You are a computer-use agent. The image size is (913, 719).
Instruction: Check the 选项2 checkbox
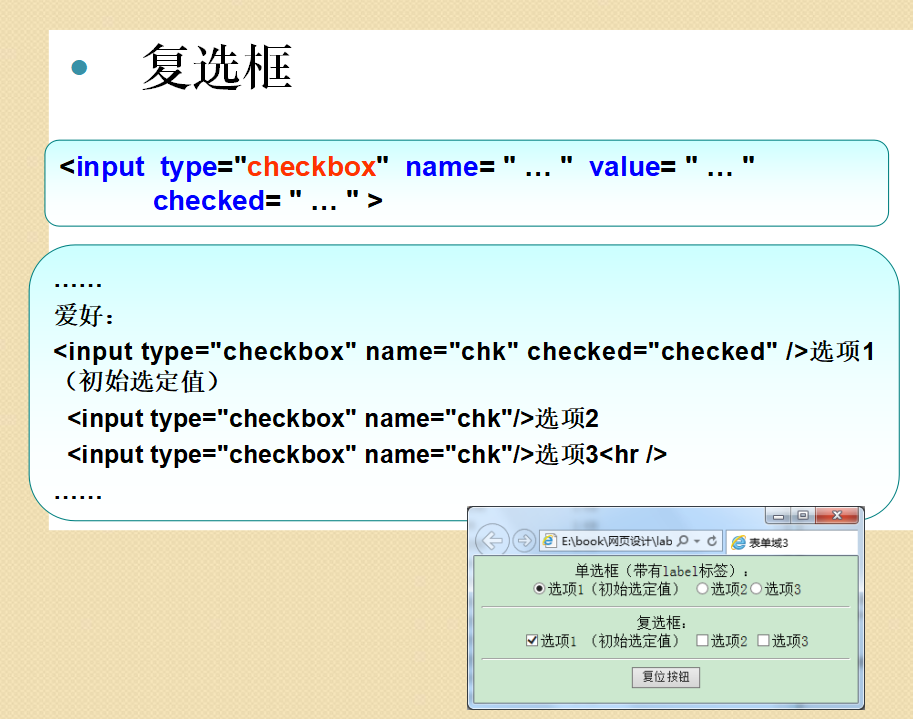(x=702, y=640)
